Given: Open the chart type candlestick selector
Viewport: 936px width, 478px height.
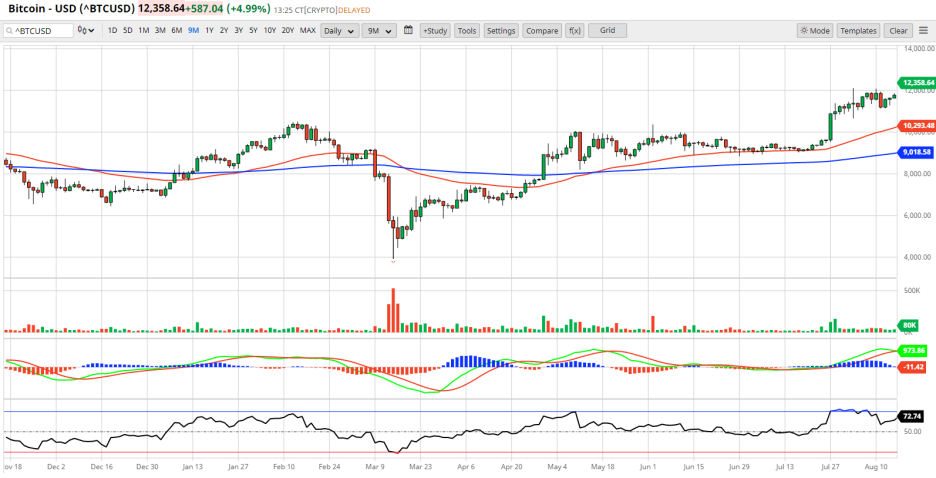Looking at the screenshot, I should (x=87, y=30).
